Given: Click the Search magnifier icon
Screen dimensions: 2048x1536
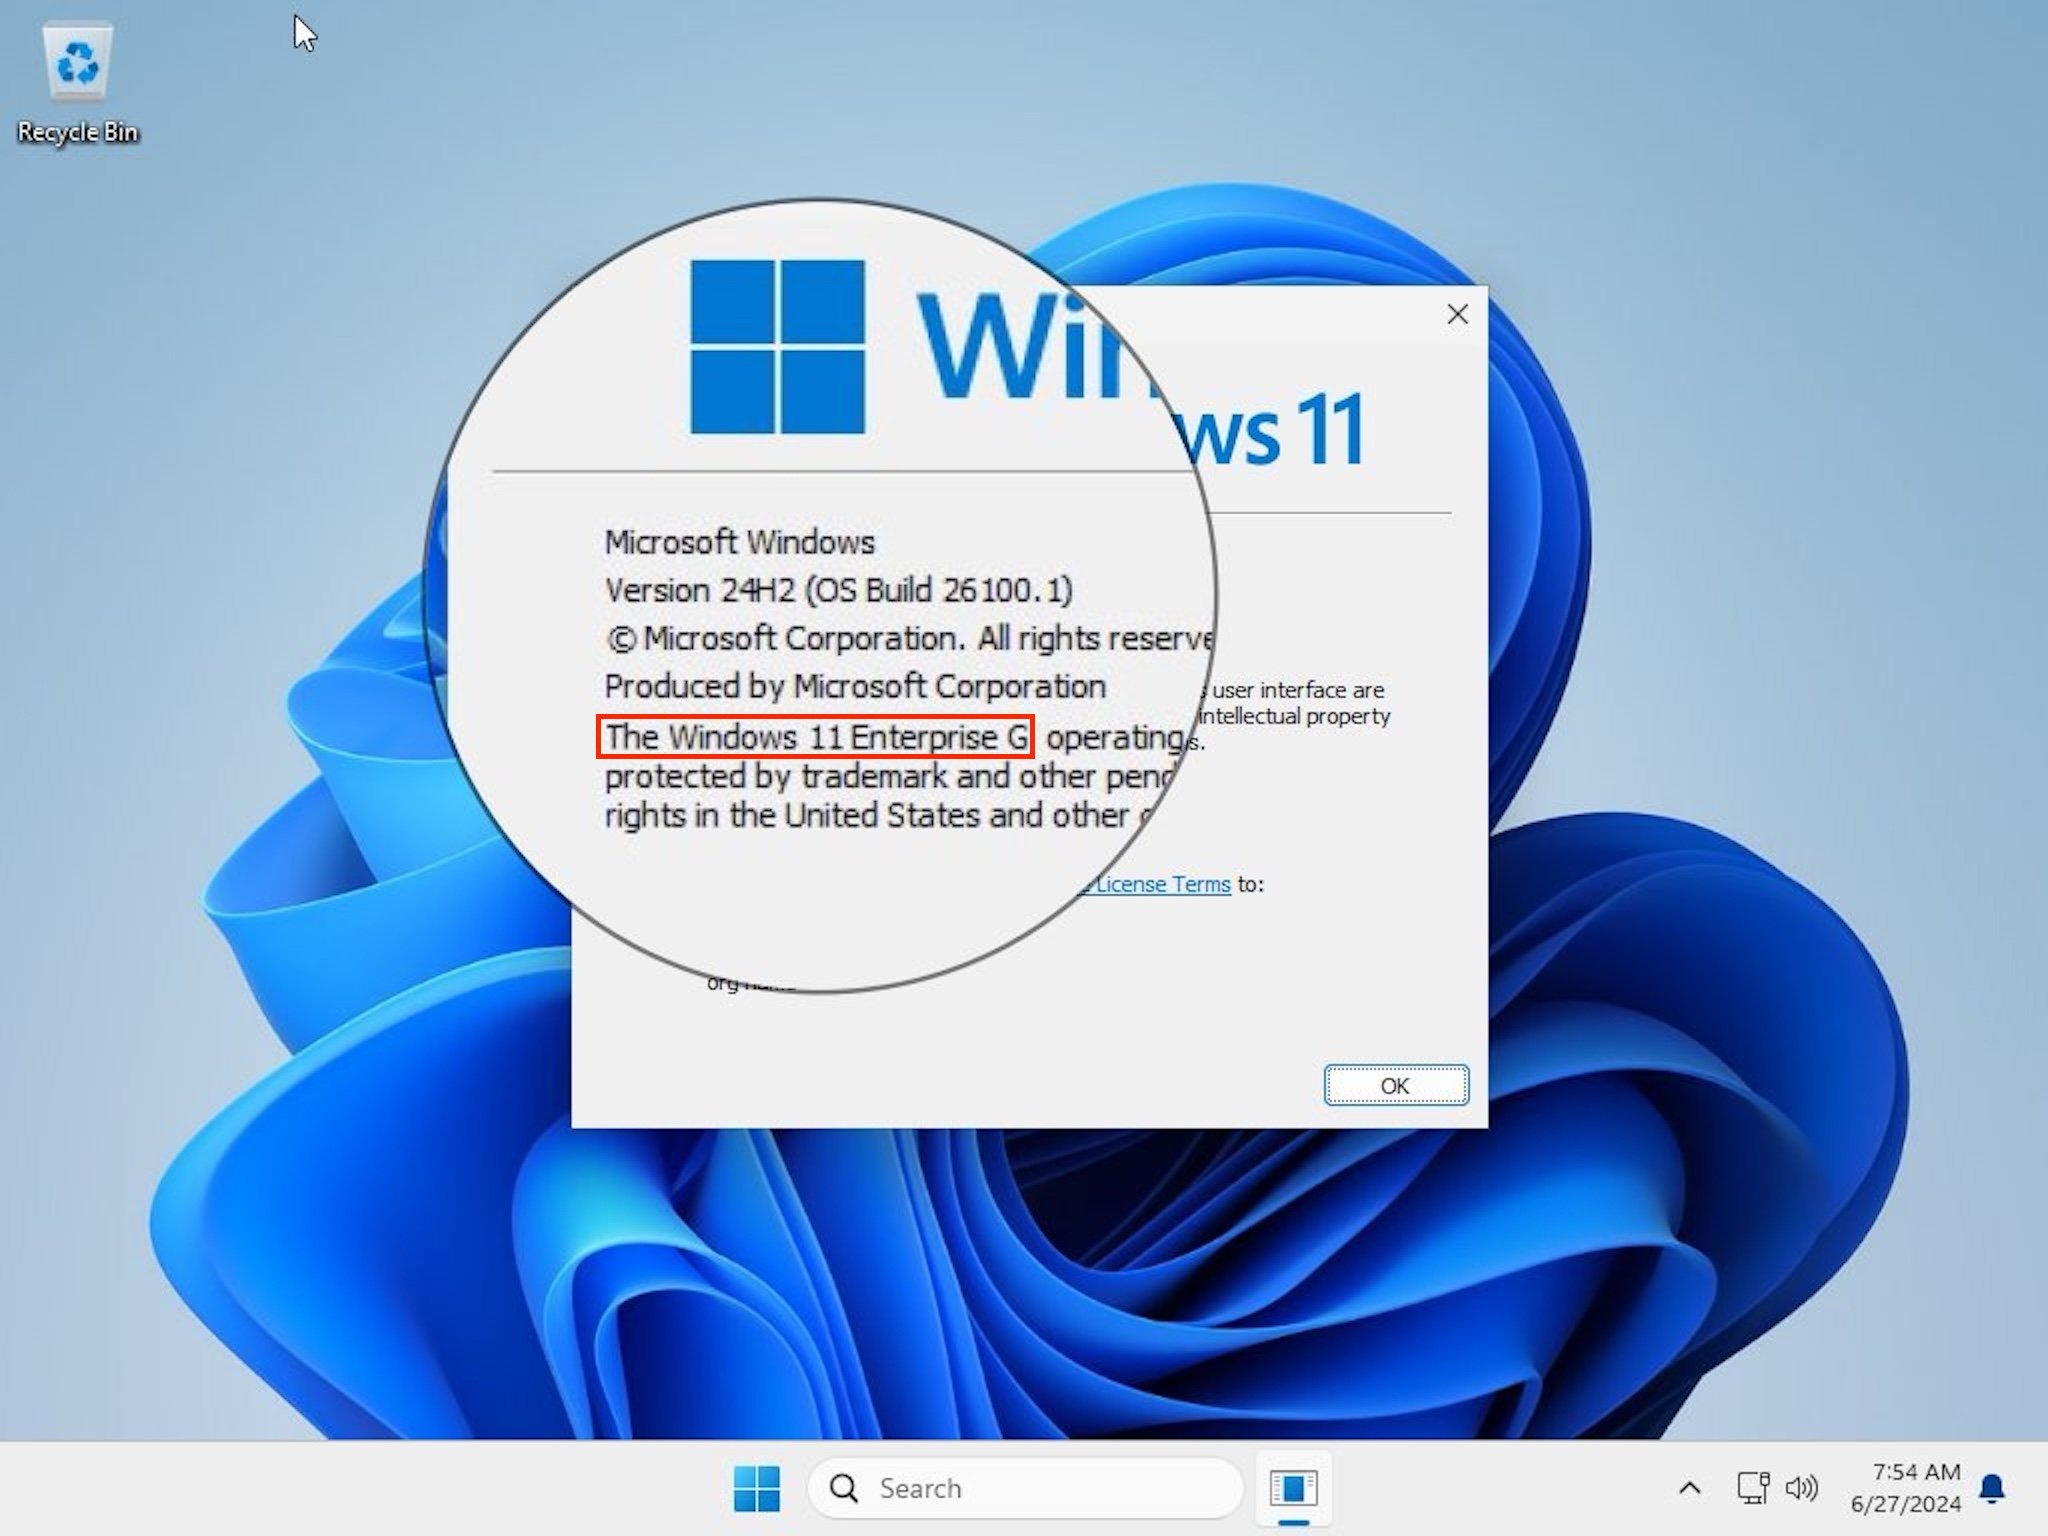Looking at the screenshot, I should point(843,1488).
